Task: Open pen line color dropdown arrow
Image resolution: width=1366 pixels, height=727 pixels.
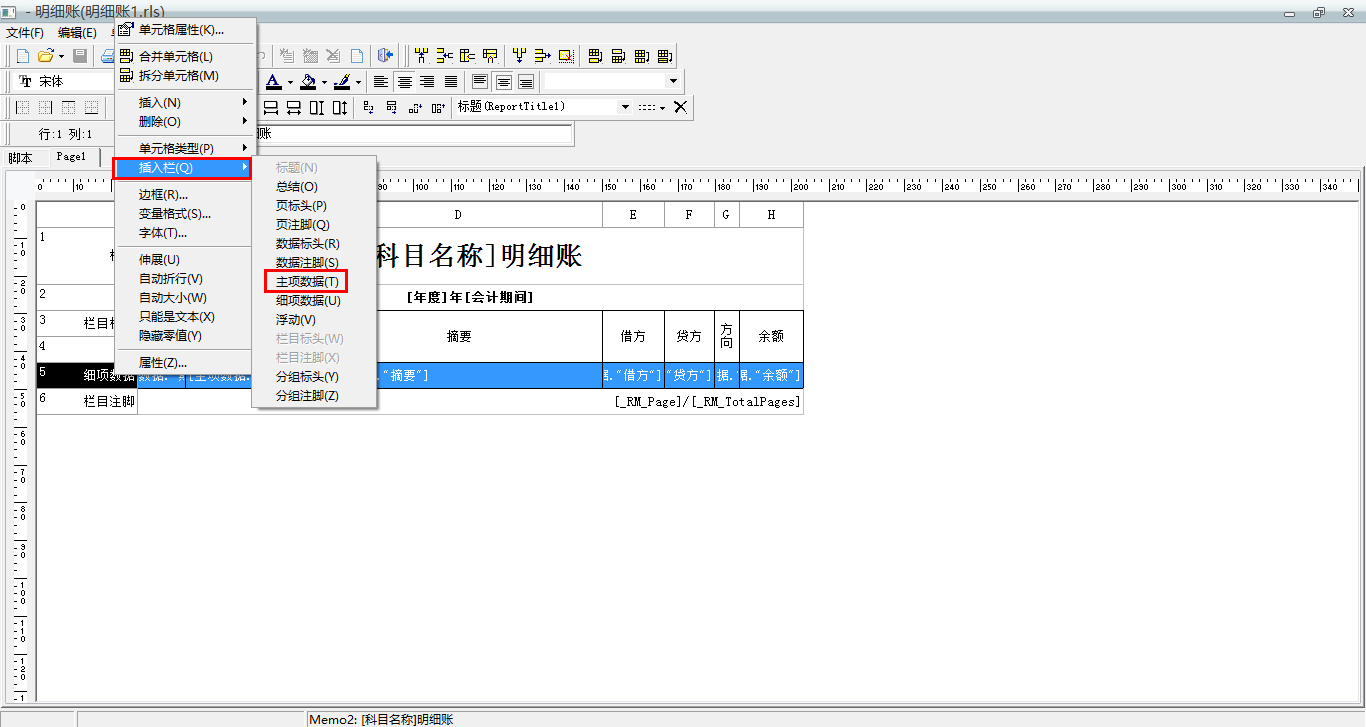Action: [x=358, y=82]
